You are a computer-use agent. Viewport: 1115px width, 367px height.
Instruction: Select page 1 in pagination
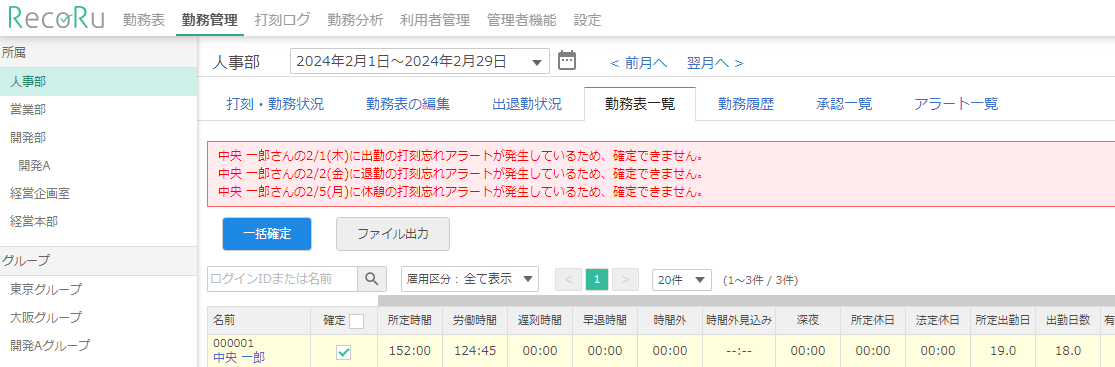click(x=597, y=280)
